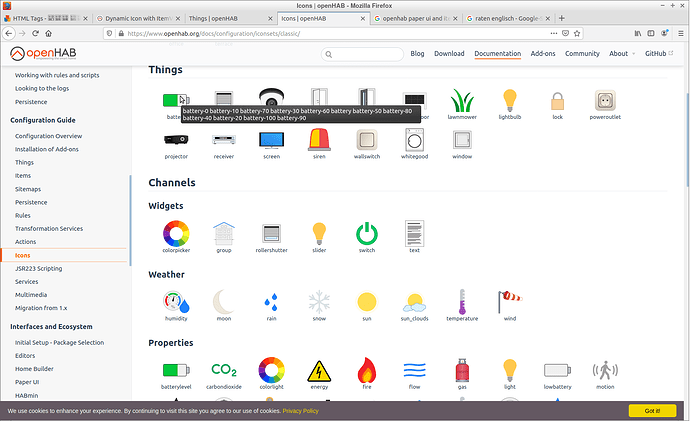690x421 pixels.
Task: Click the rain weather icon
Action: pyautogui.click(x=271, y=302)
